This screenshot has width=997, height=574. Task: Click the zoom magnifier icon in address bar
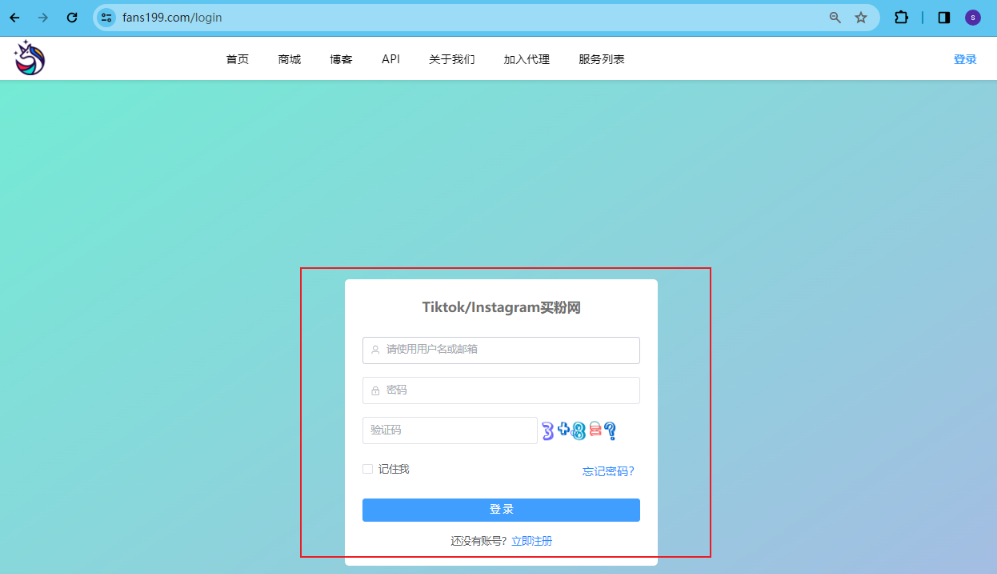(x=835, y=18)
